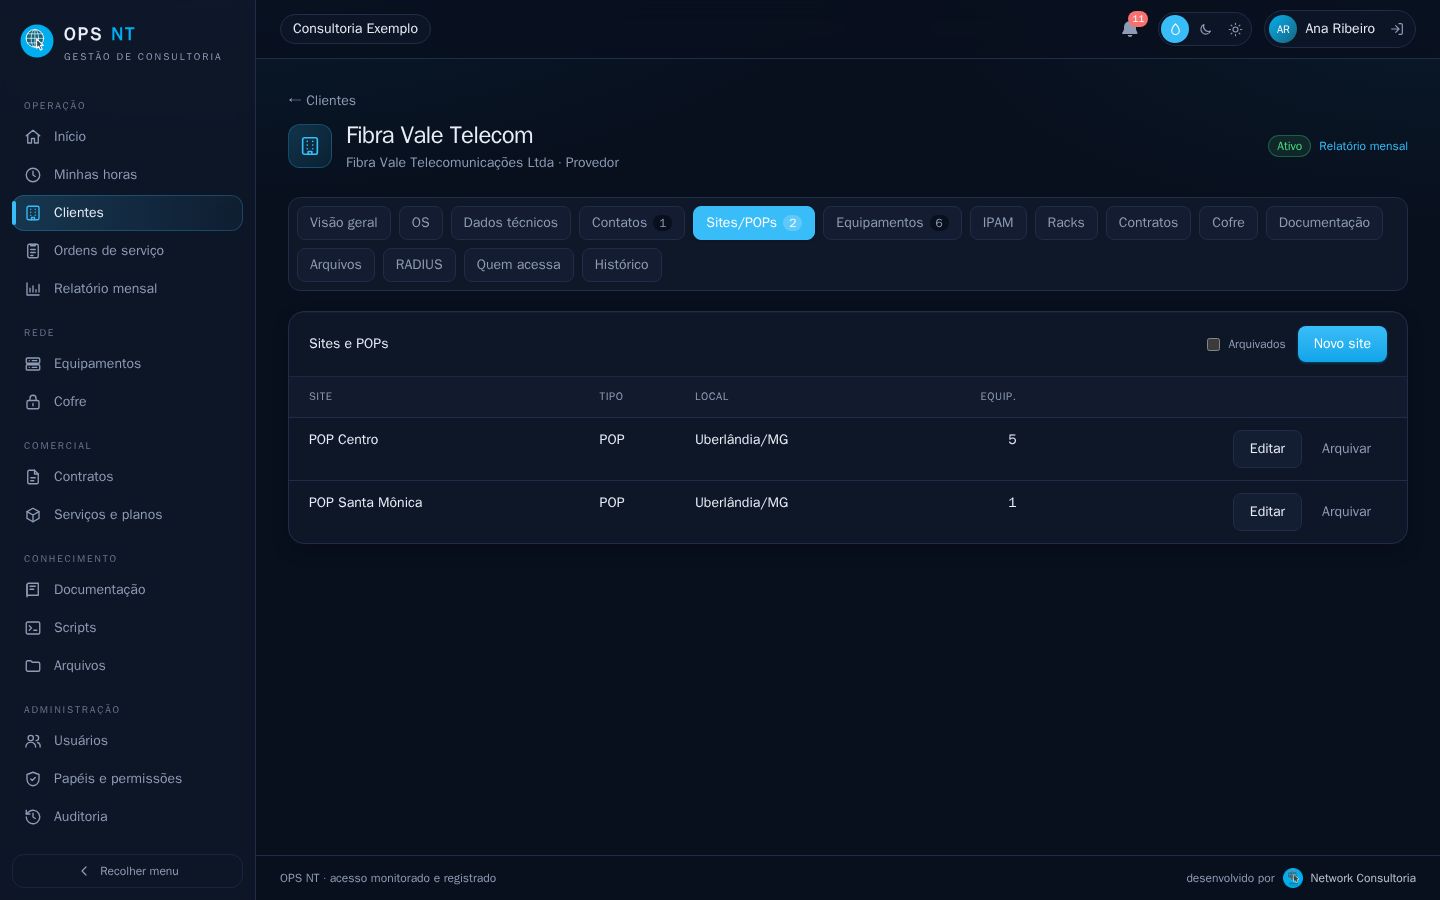The width and height of the screenshot is (1440, 900).
Task: Edit the POP Santa Mônica site
Action: pyautogui.click(x=1267, y=512)
